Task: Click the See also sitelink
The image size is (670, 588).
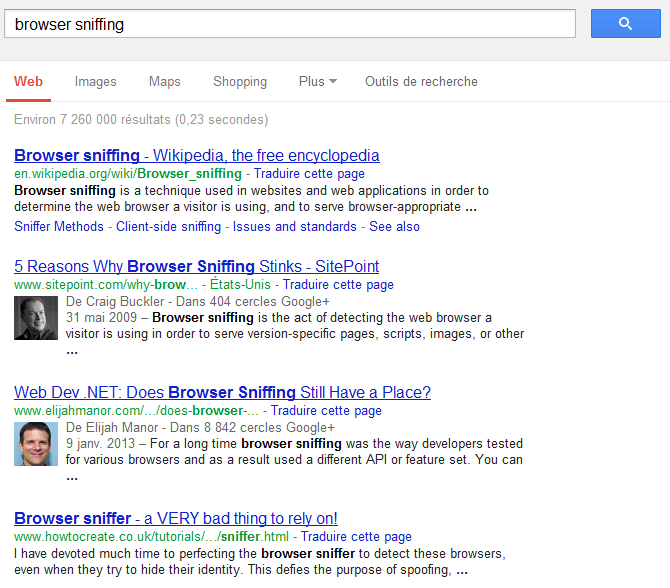Action: [x=394, y=226]
